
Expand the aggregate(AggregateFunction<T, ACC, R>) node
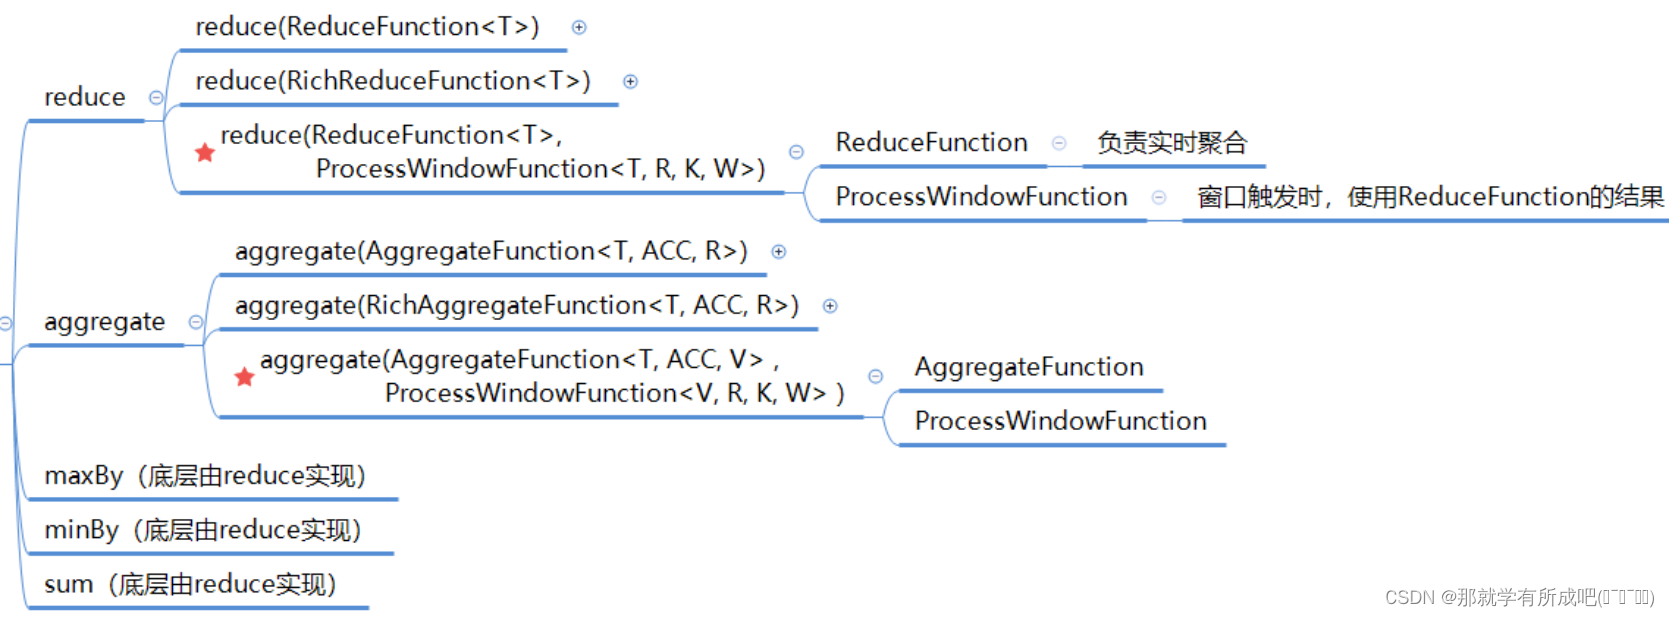[778, 252]
